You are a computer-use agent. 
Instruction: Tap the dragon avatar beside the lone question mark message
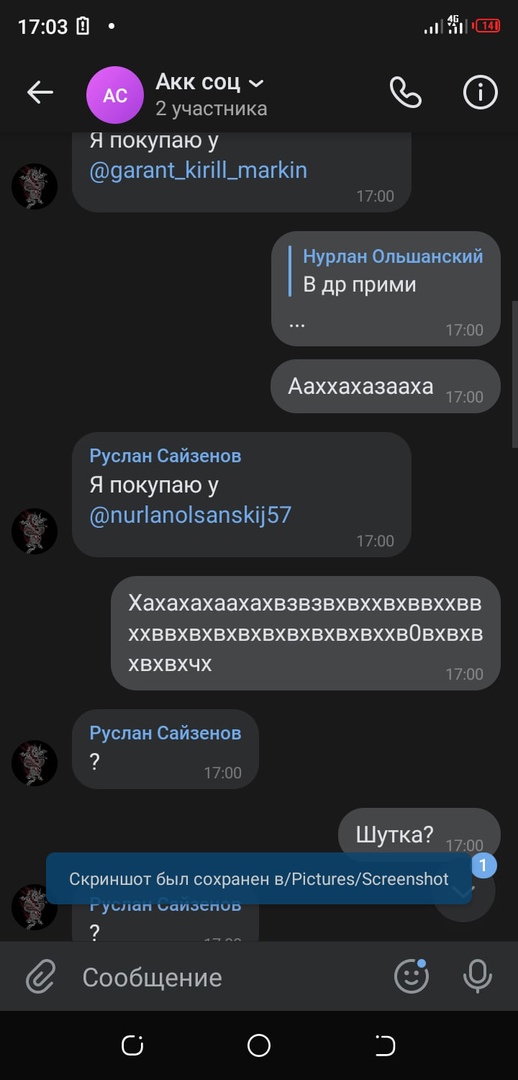pyautogui.click(x=34, y=763)
